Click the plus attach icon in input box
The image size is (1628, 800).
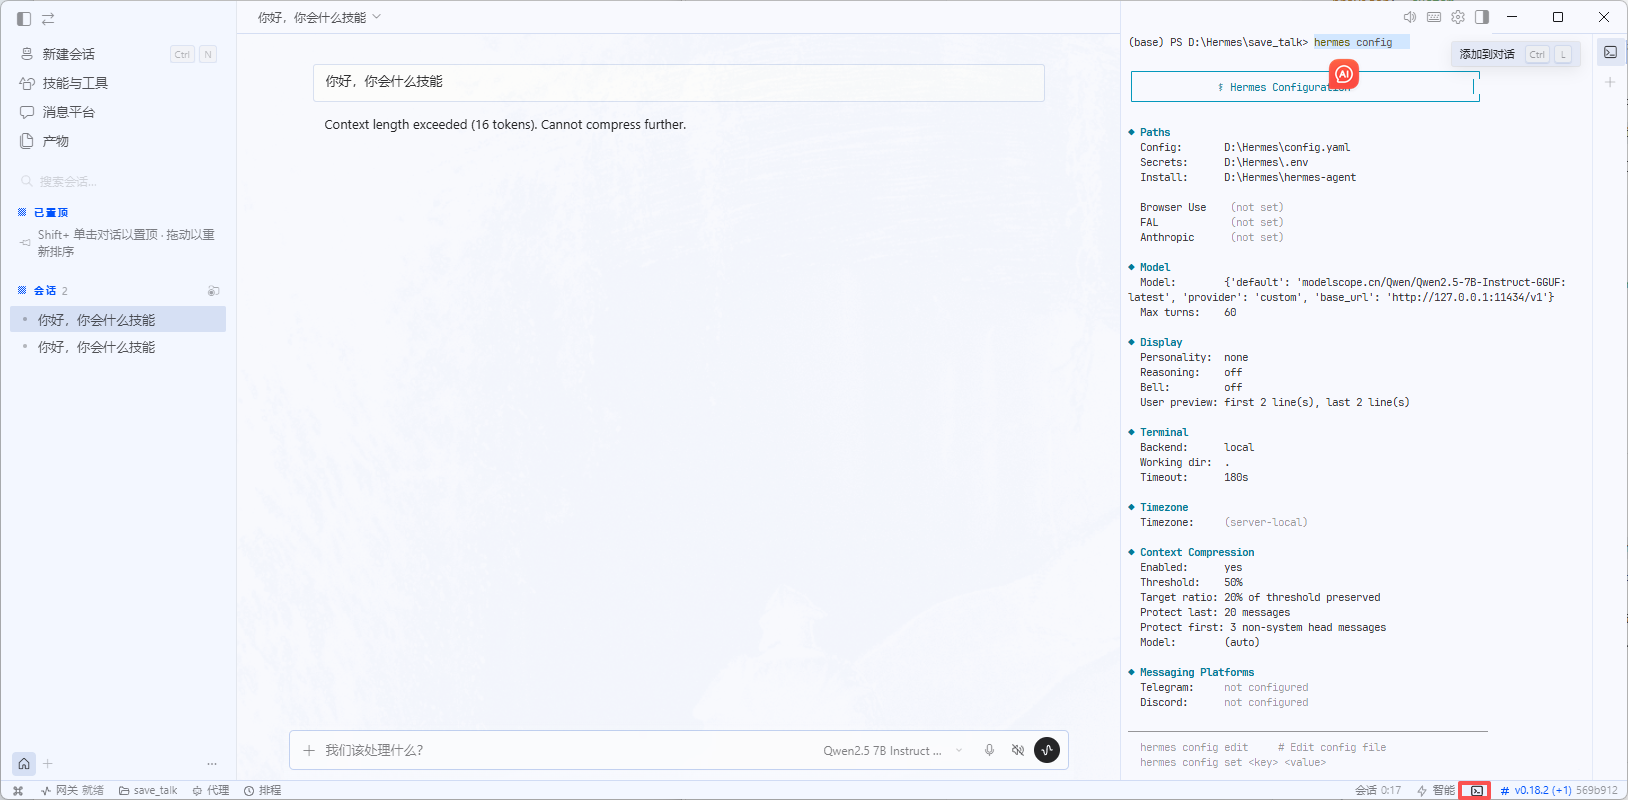point(309,750)
